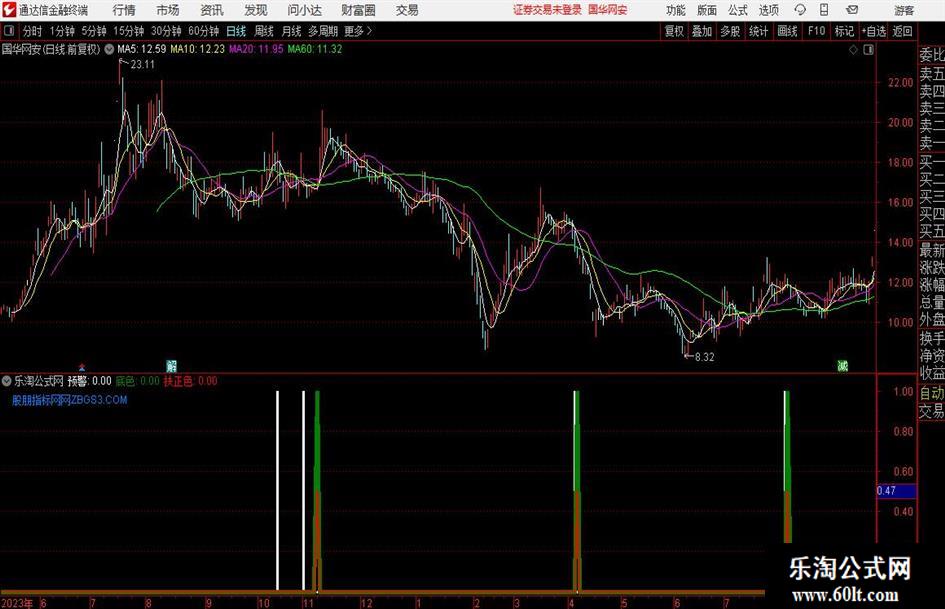Viewport: 945px width, 609px height.
Task: Switch to the 5分钟 period
Action: coord(93,31)
